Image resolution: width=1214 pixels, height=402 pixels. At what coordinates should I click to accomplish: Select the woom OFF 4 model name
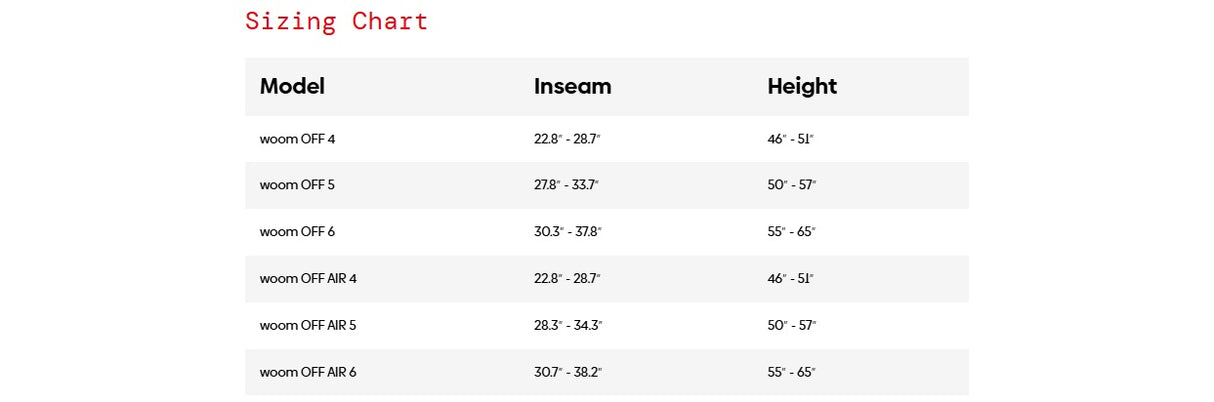coord(297,139)
